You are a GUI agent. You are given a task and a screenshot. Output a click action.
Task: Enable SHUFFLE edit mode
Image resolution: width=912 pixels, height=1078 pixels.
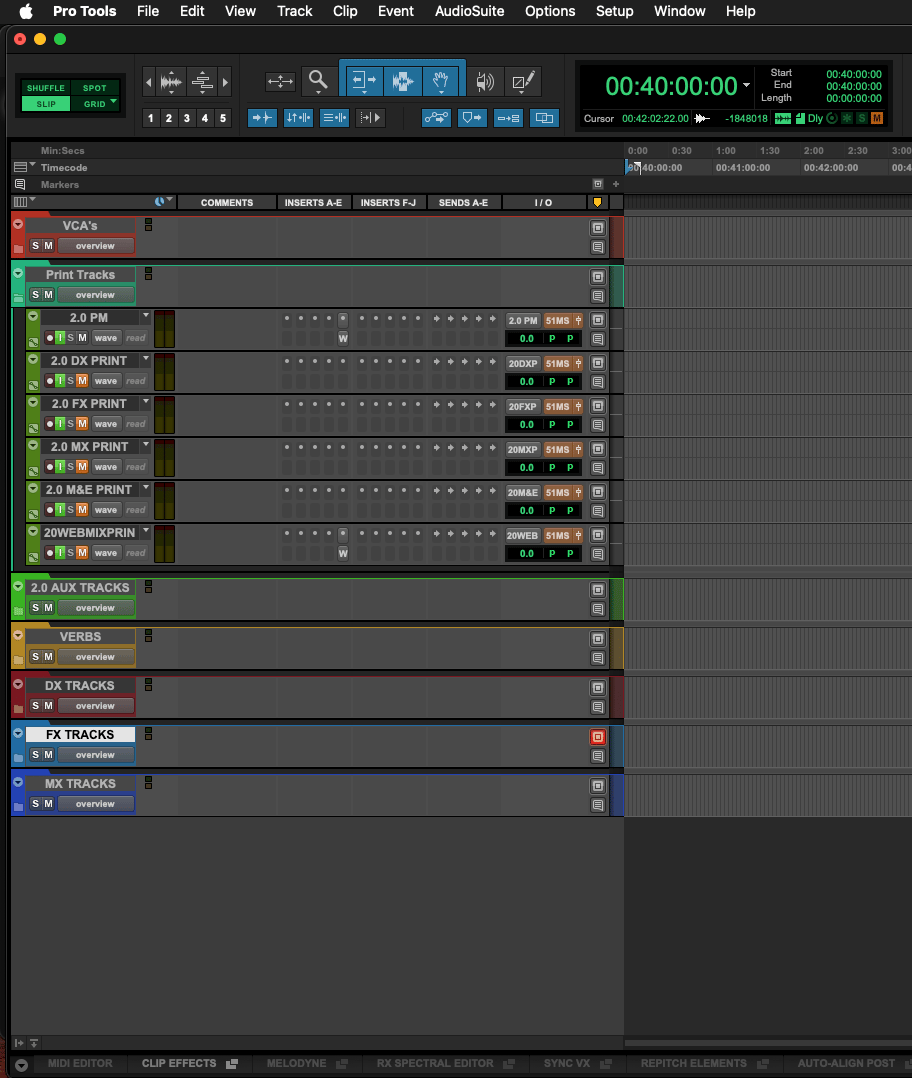point(45,88)
